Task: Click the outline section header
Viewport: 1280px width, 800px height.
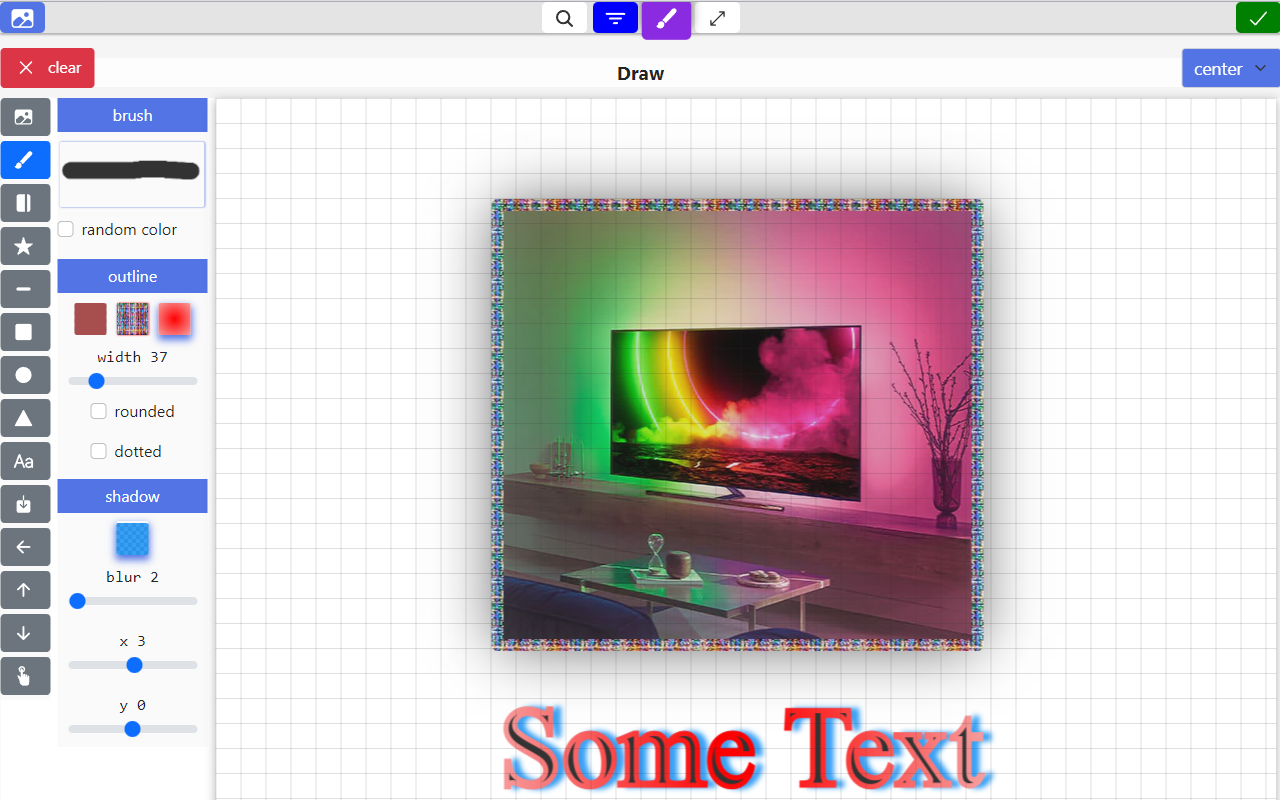Action: pyautogui.click(x=132, y=276)
